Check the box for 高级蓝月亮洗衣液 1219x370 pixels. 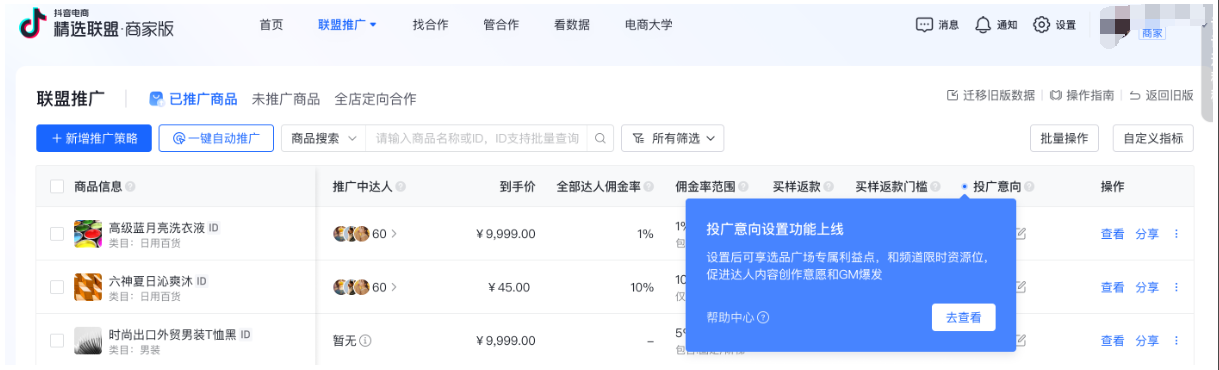(56, 233)
